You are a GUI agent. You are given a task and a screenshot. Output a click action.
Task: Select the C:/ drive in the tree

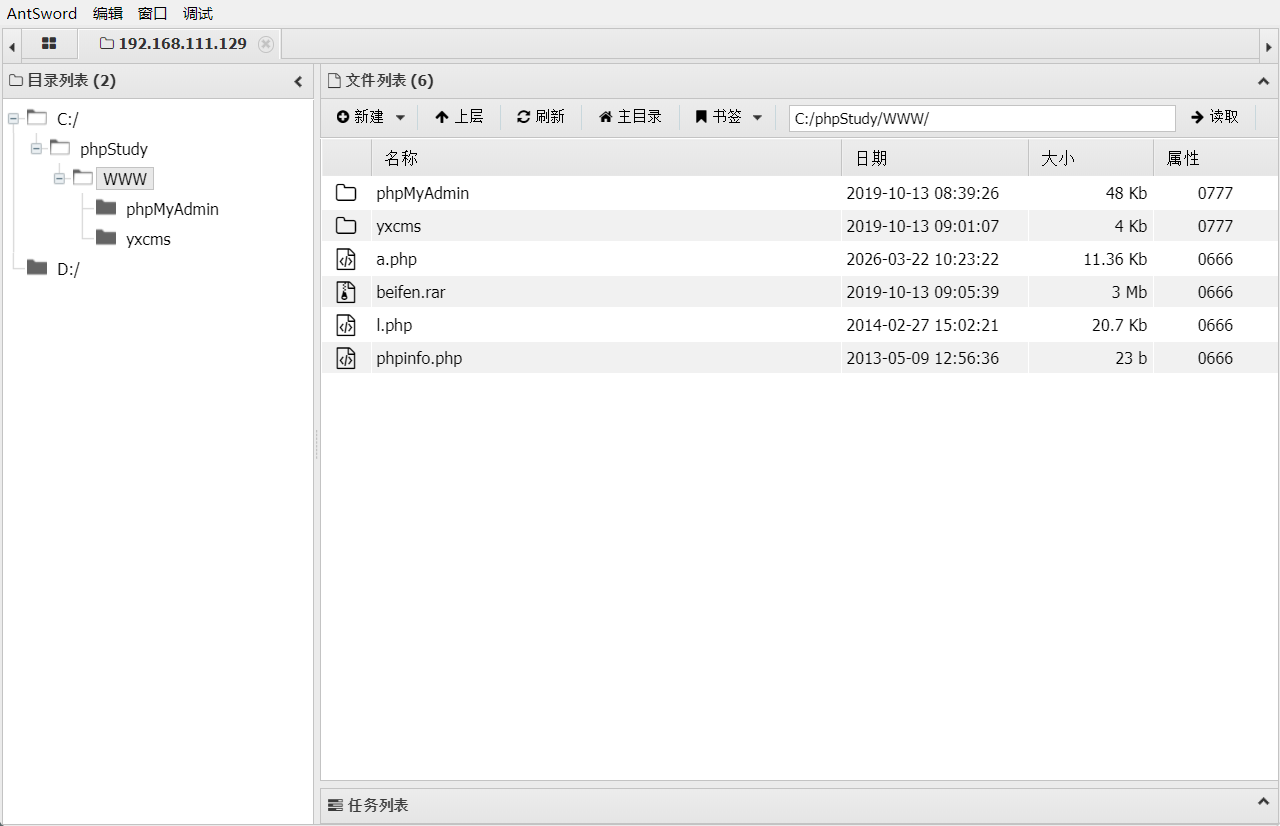pos(67,119)
